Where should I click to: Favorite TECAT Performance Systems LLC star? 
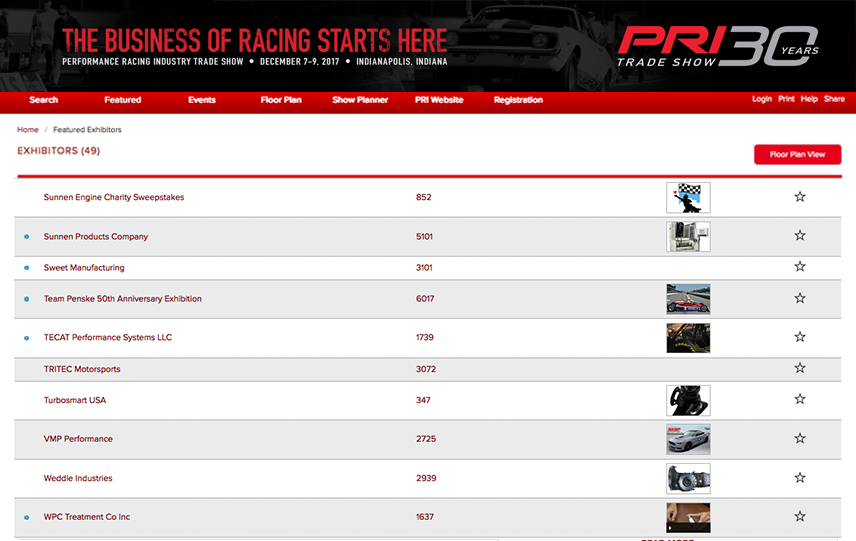click(x=800, y=337)
